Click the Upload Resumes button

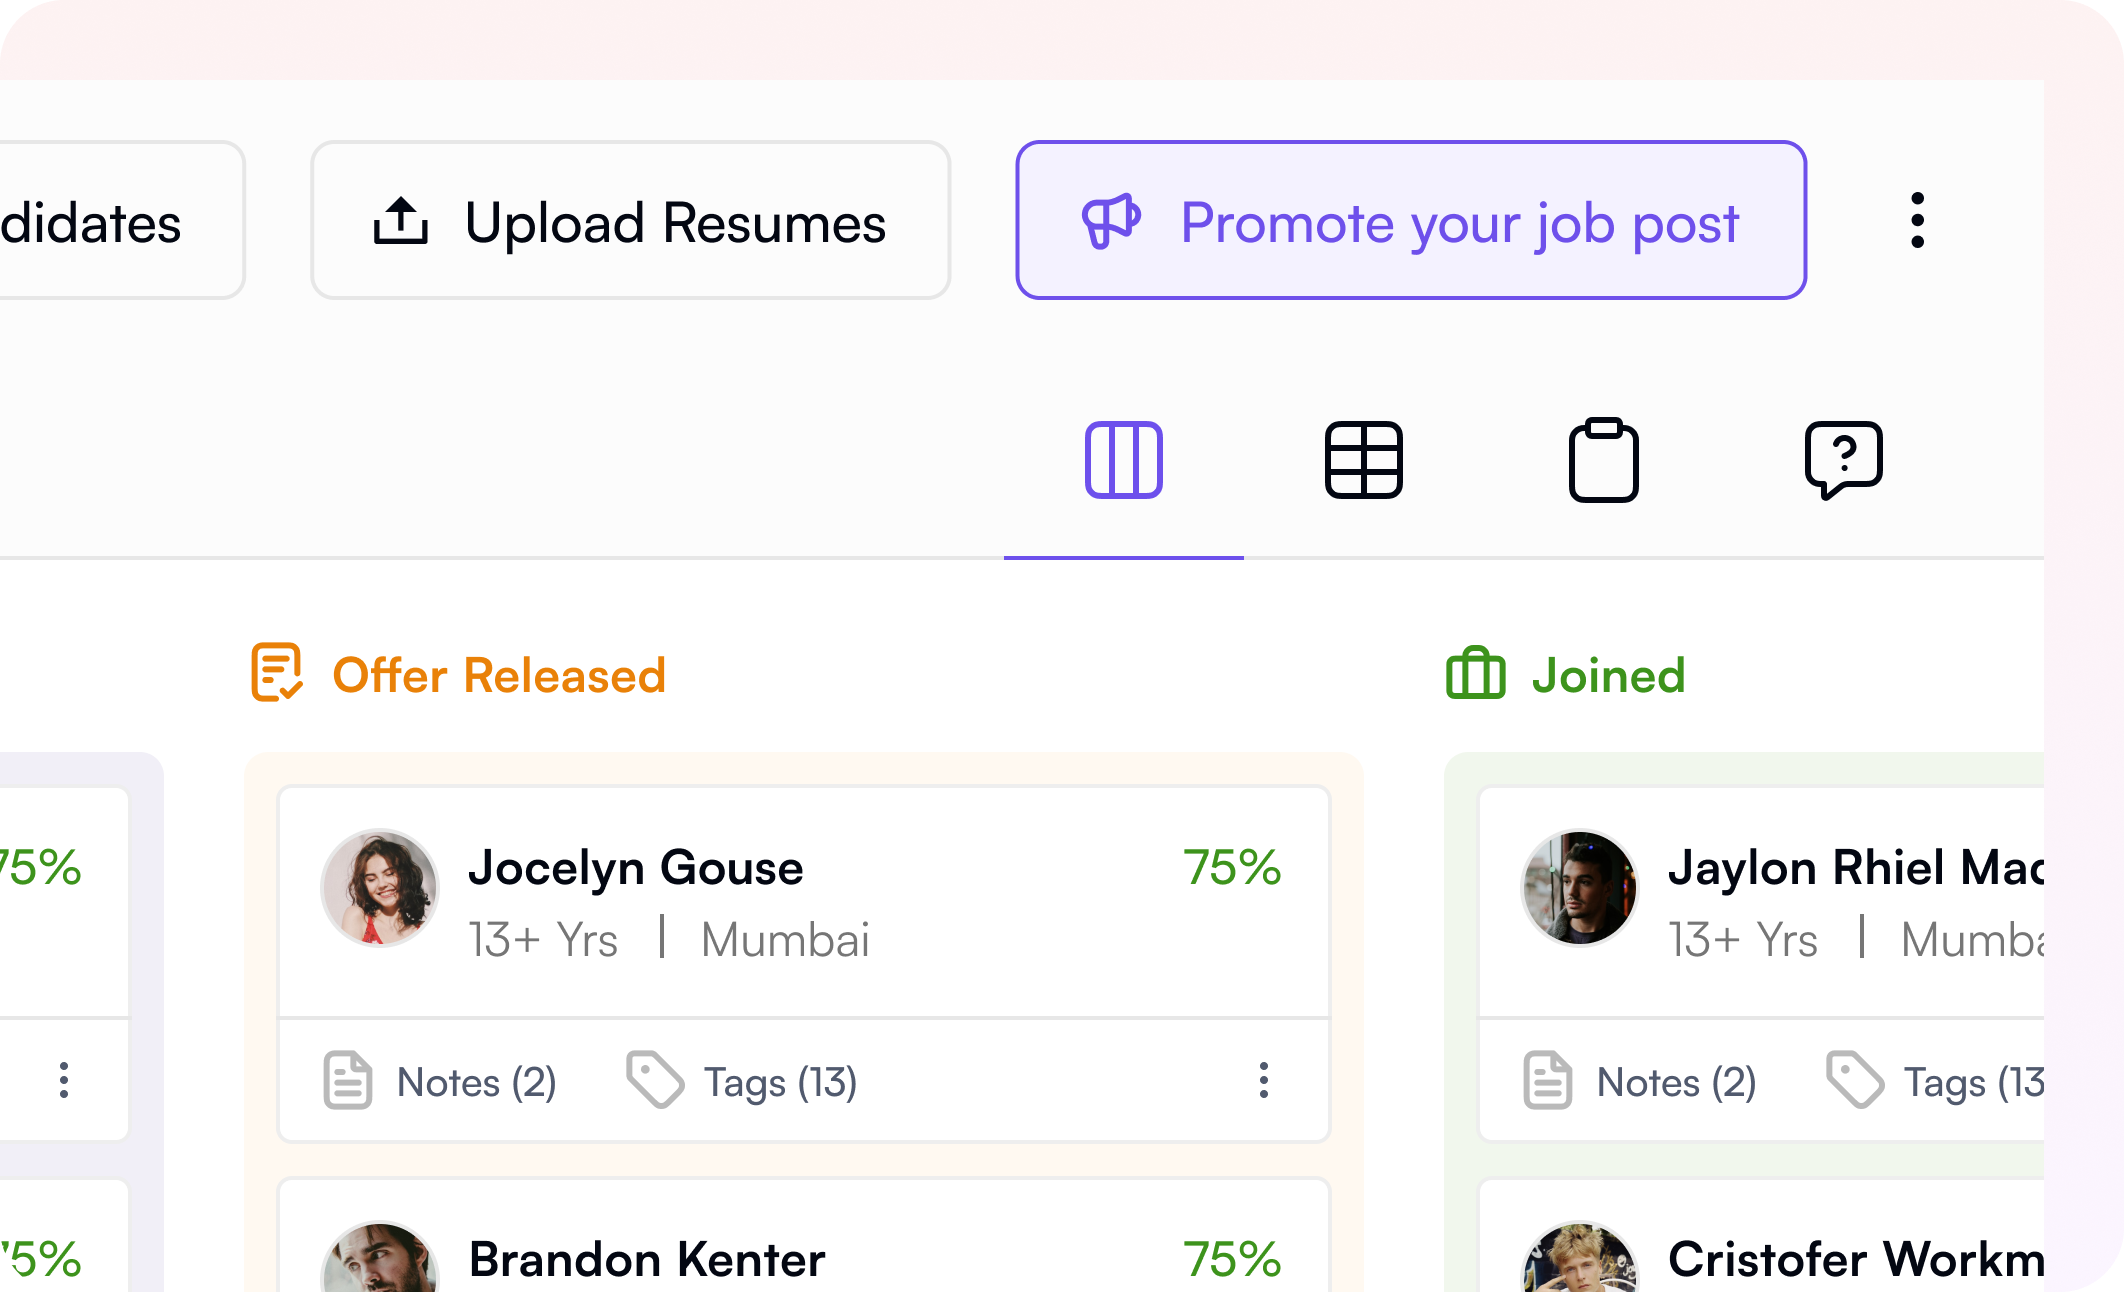click(630, 221)
